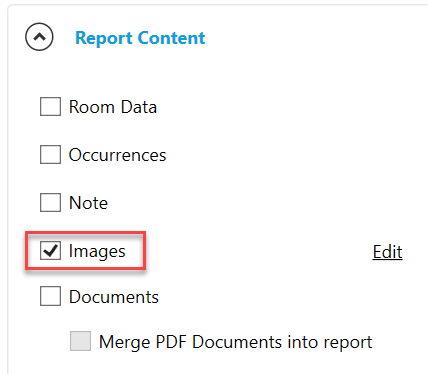Click the word Content in section title
The height and width of the screenshot is (374, 428).
point(171,38)
